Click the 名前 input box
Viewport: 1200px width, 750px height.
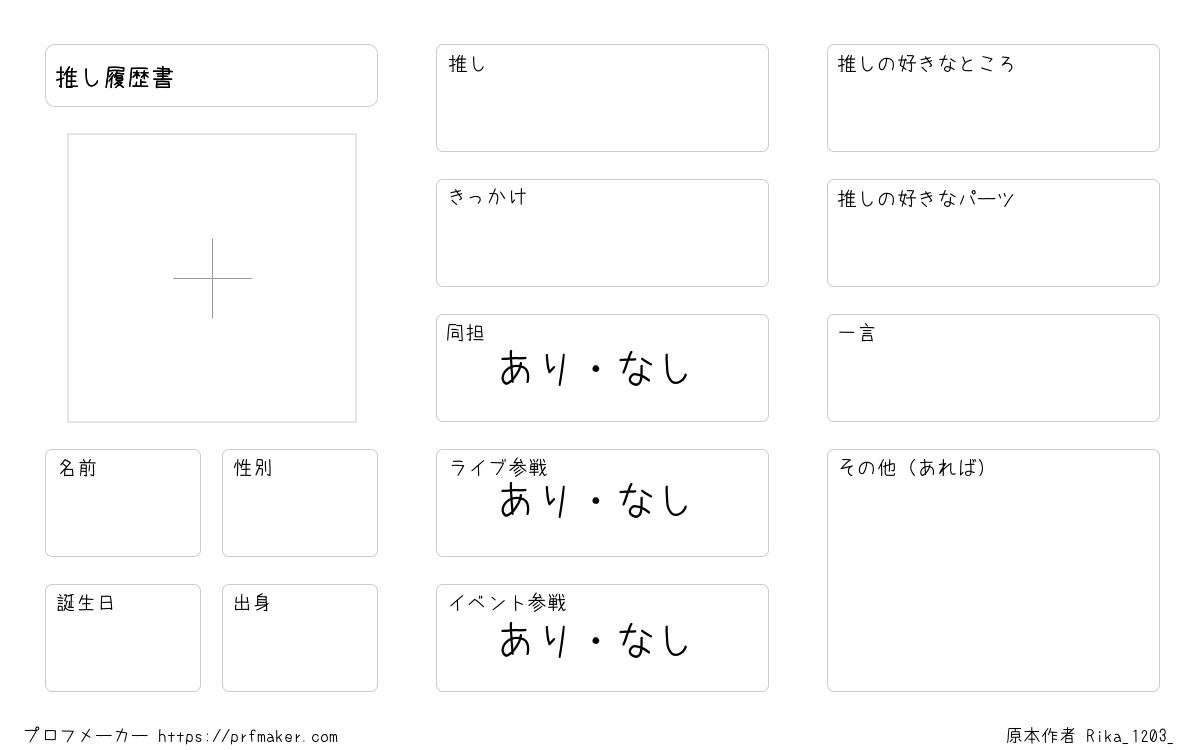pos(123,503)
